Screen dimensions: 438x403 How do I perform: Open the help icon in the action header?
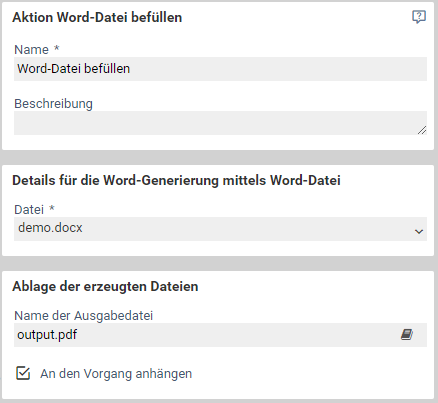pyautogui.click(x=419, y=17)
